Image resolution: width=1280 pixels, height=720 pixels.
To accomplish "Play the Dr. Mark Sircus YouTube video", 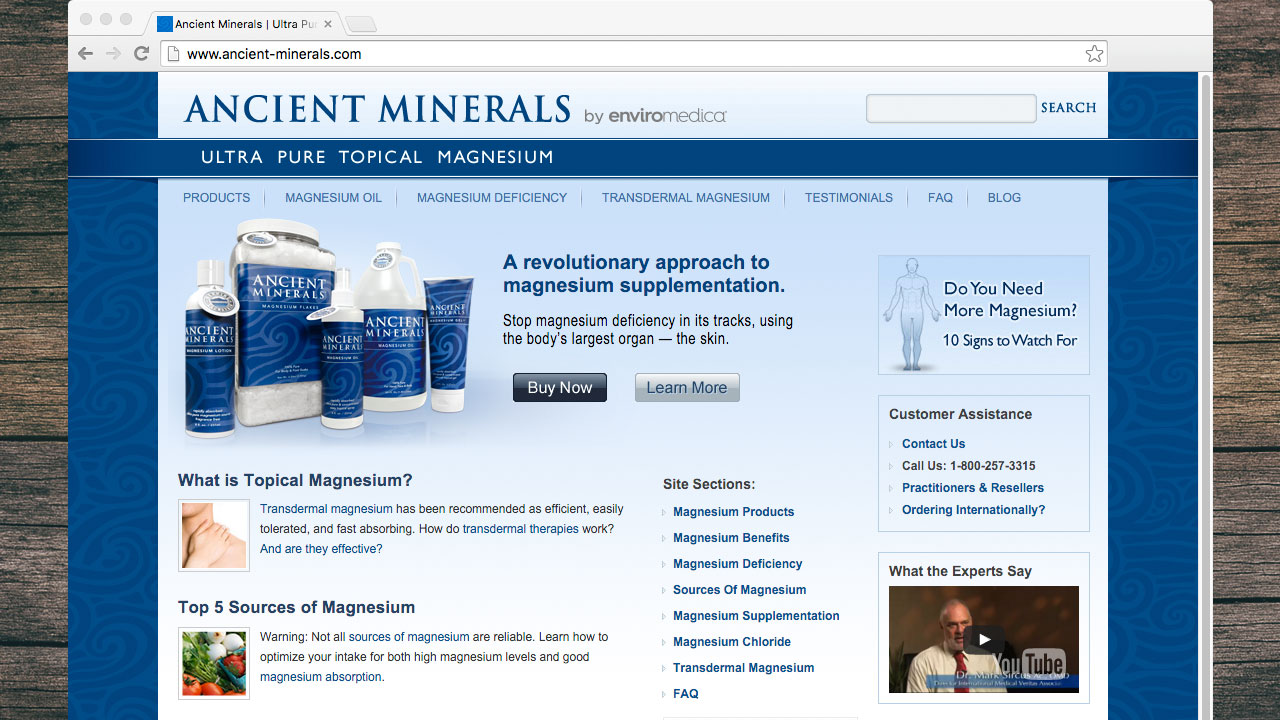I will click(983, 640).
